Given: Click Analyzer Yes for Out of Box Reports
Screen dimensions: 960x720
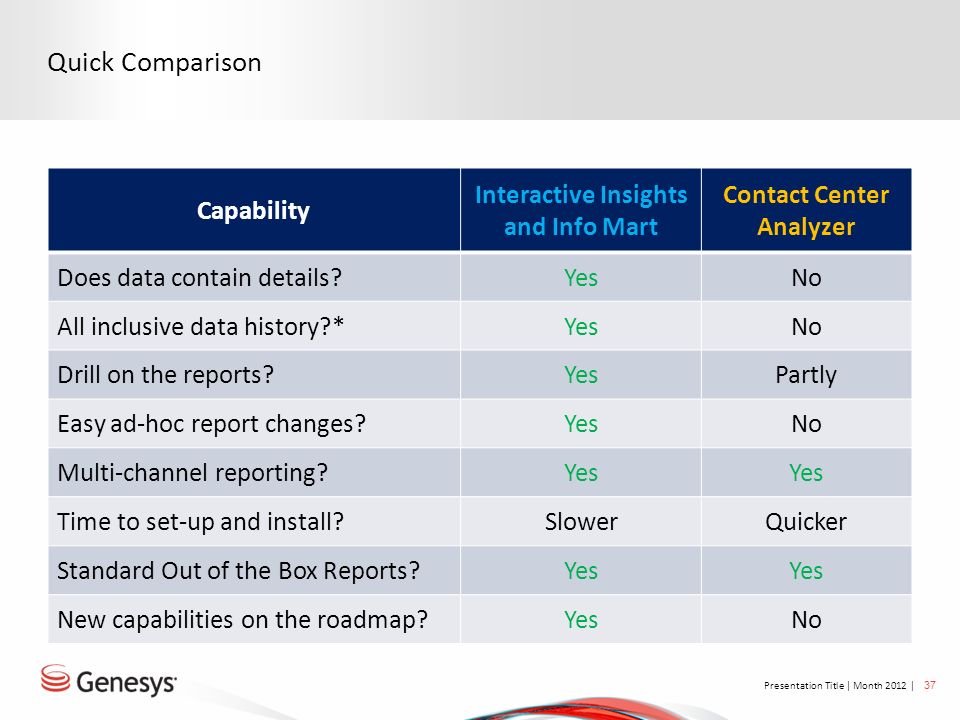Looking at the screenshot, I should [806, 571].
